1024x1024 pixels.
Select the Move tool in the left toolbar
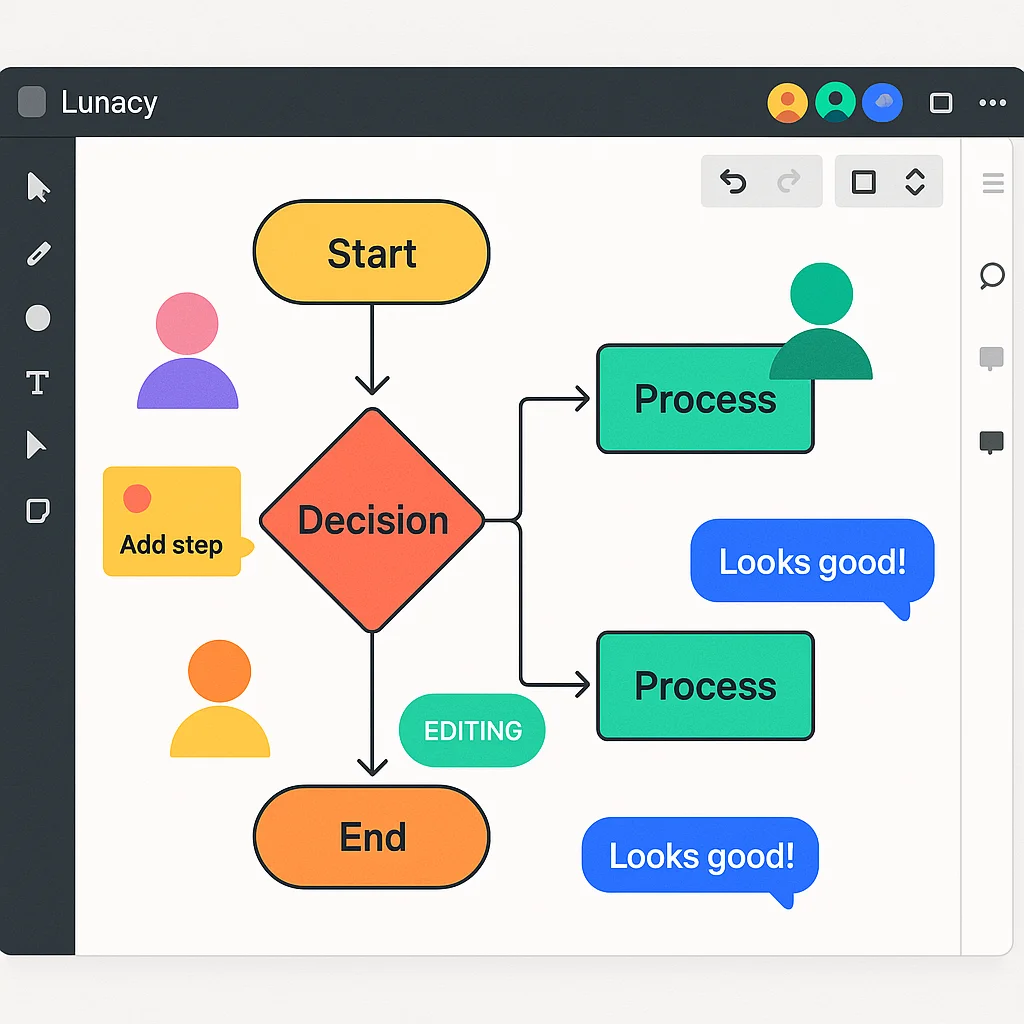click(x=37, y=188)
